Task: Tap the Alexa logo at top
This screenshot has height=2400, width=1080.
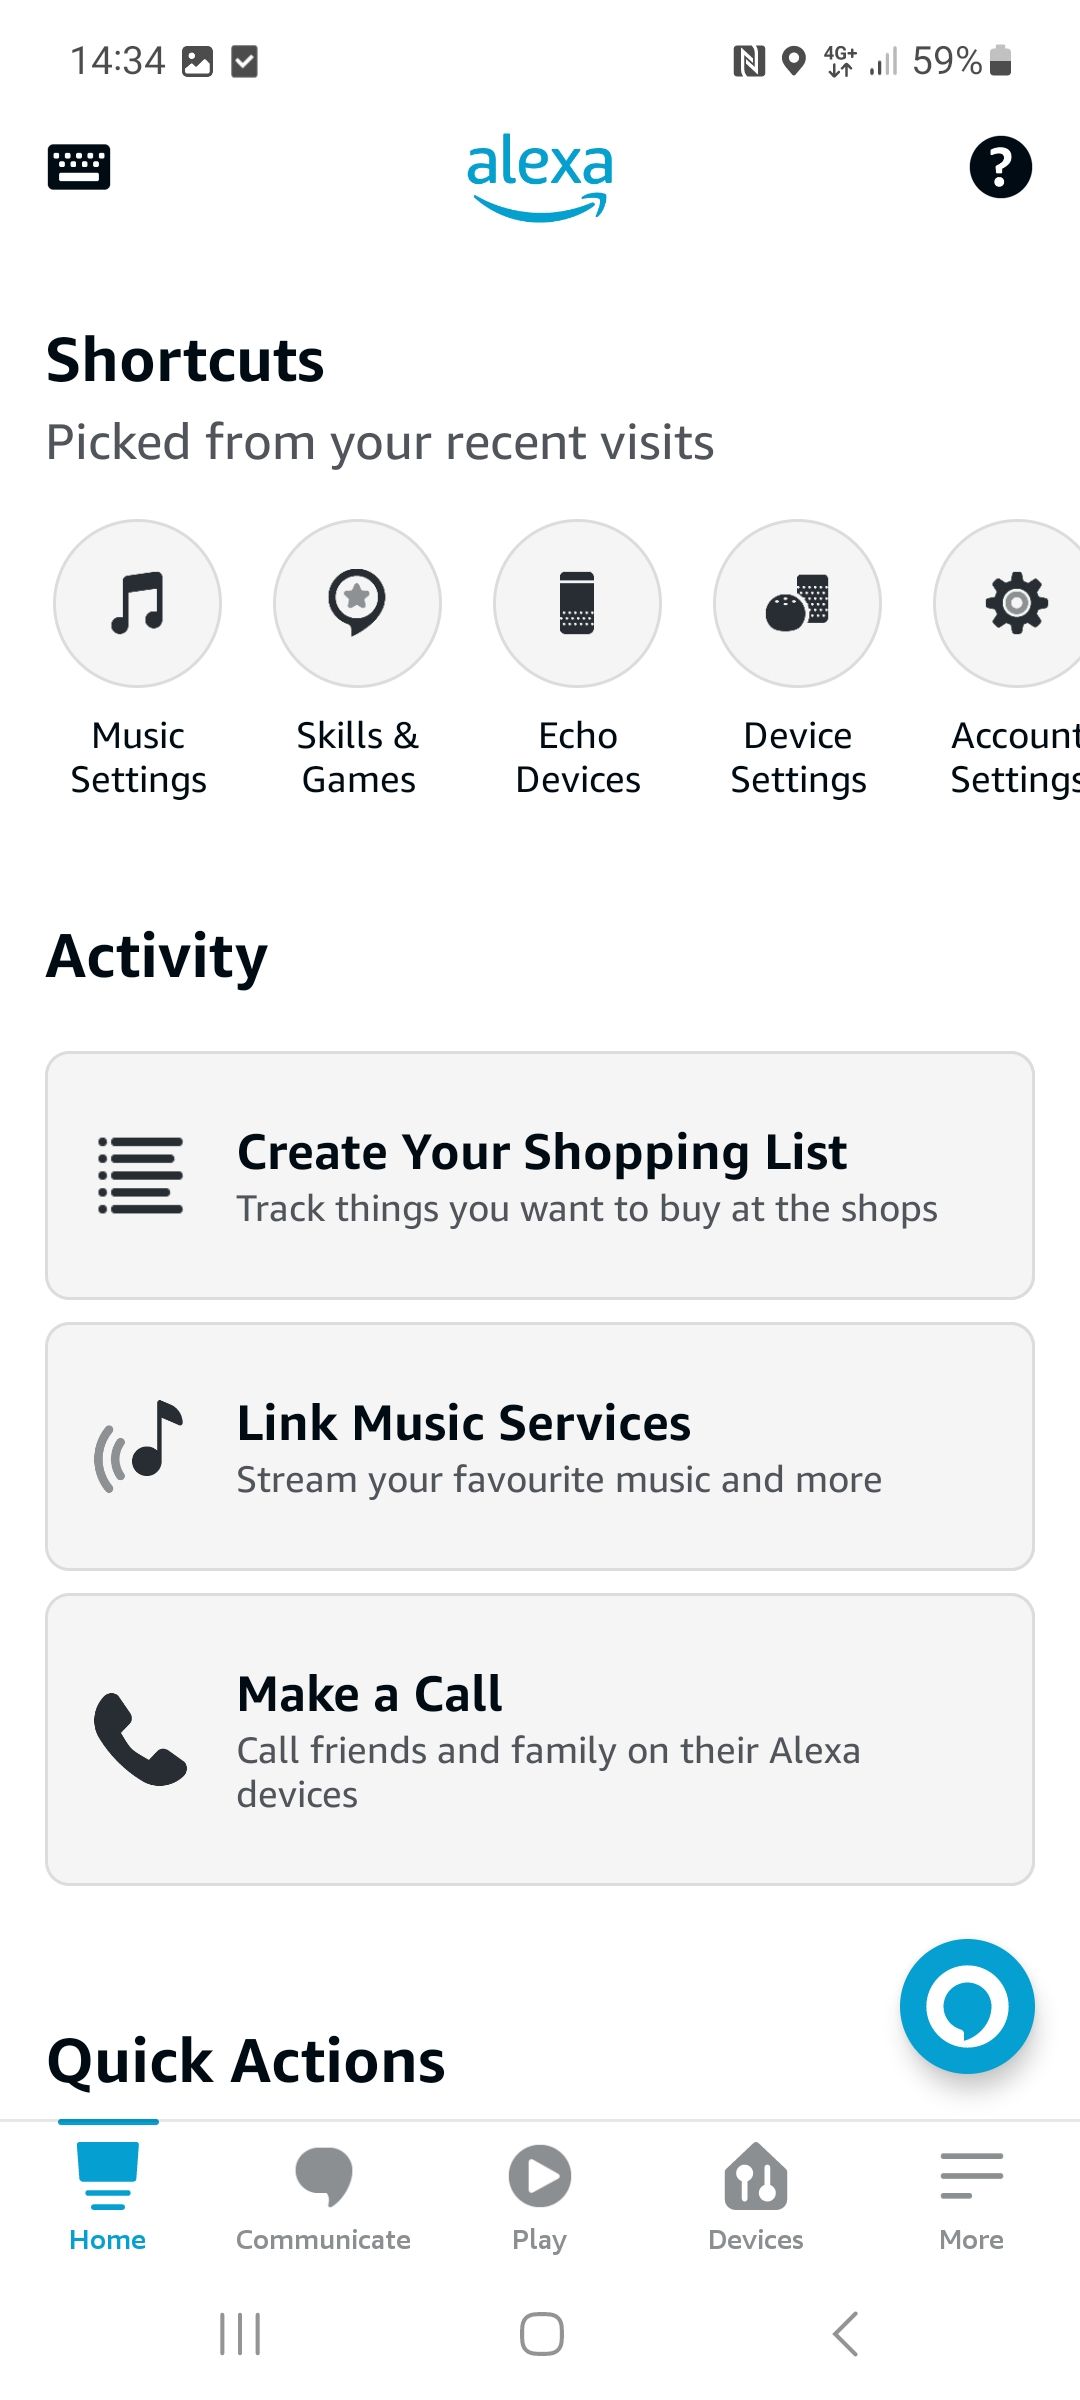Action: [x=540, y=175]
